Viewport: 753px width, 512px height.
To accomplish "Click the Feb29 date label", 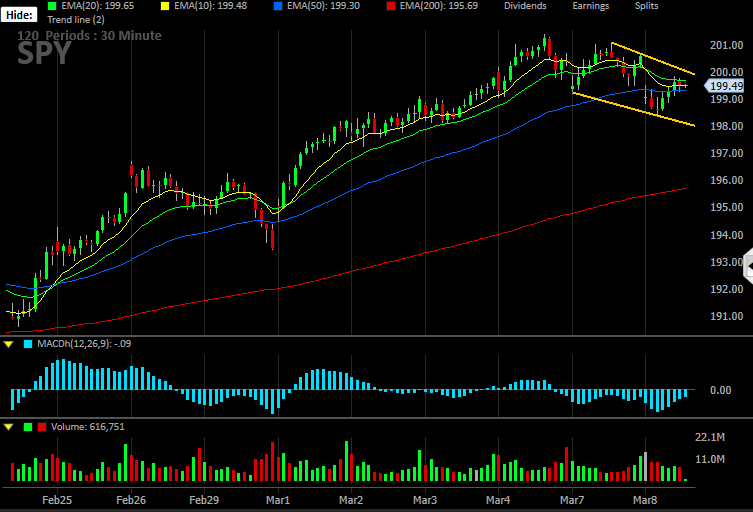I will click(204, 500).
